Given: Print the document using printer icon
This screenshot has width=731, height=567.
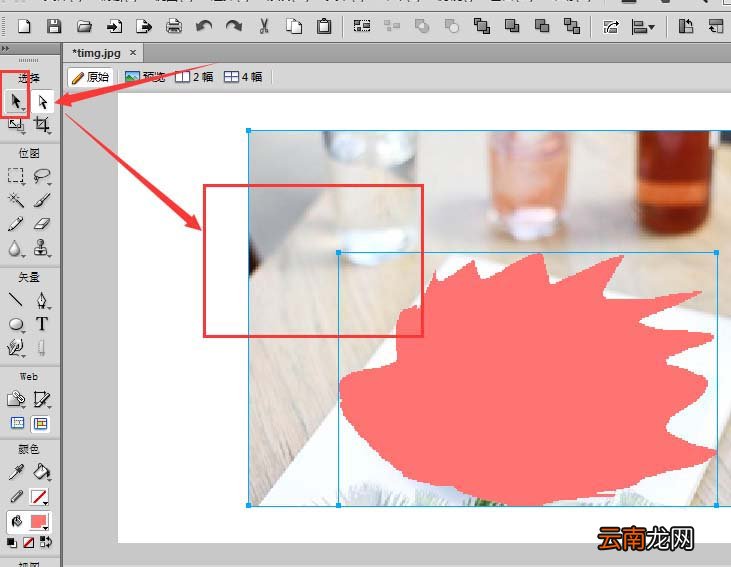Looking at the screenshot, I should coord(174,26).
